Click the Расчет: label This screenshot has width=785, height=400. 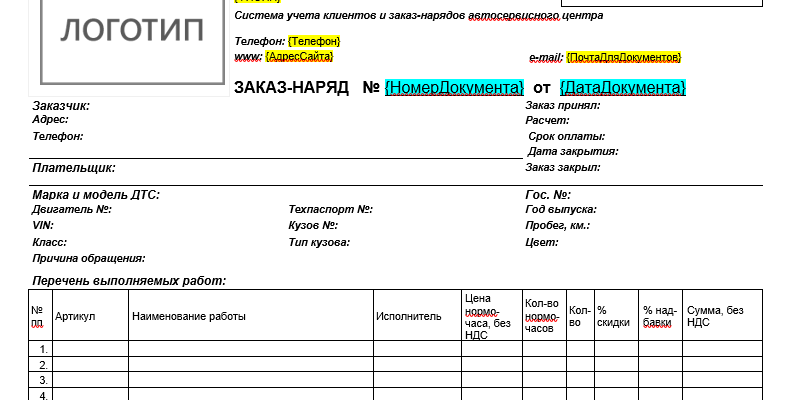[547, 121]
